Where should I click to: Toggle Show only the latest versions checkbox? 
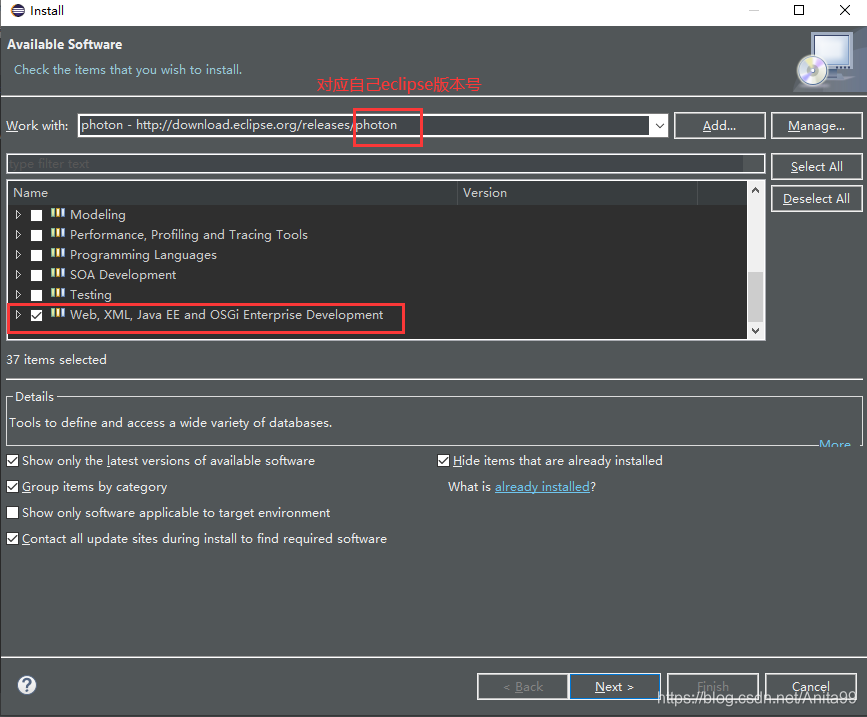pos(13,460)
